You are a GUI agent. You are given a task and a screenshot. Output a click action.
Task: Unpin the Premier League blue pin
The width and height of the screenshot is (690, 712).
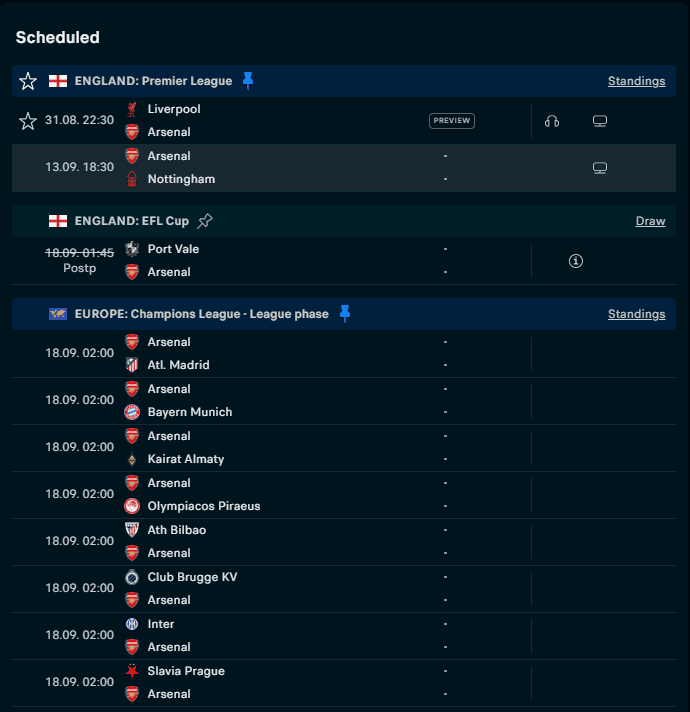tap(248, 81)
